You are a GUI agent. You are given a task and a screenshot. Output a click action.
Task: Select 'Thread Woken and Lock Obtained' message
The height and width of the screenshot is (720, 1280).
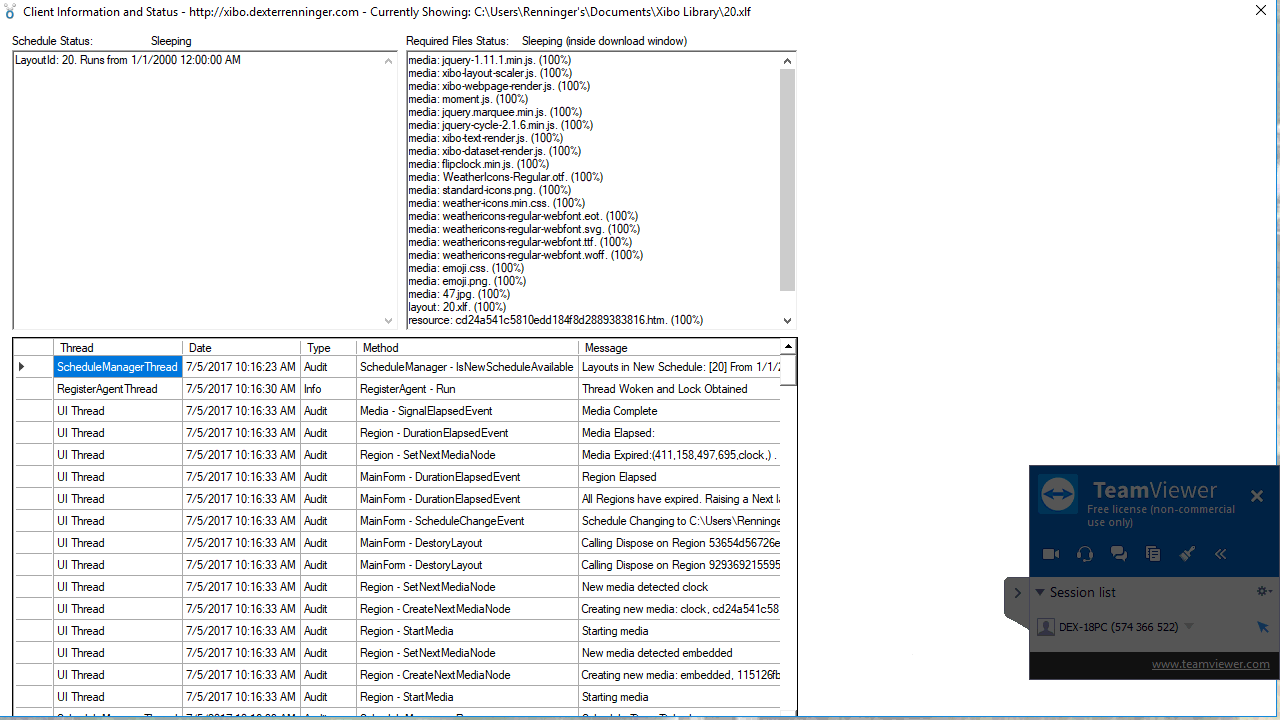679,389
